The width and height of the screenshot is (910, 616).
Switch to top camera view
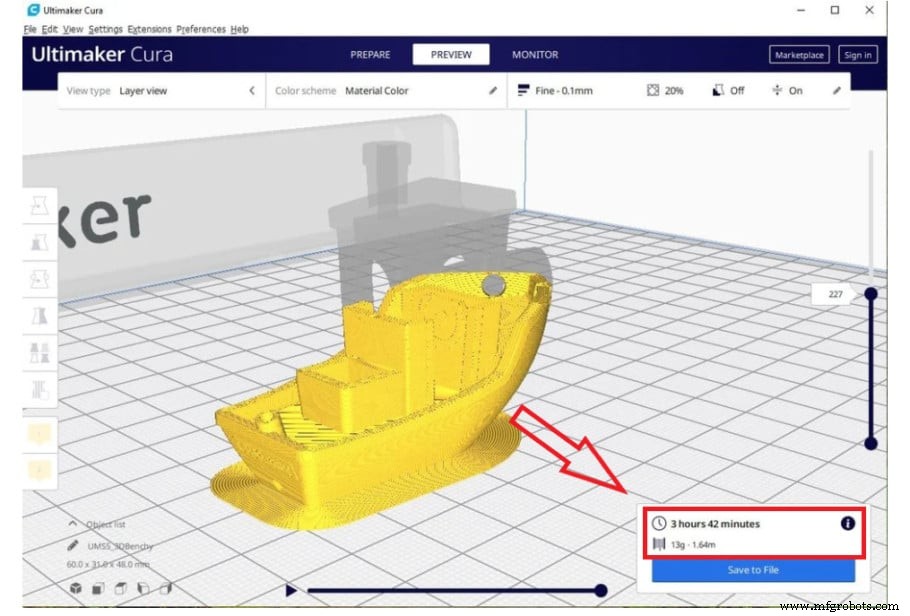pyautogui.click(x=120, y=589)
